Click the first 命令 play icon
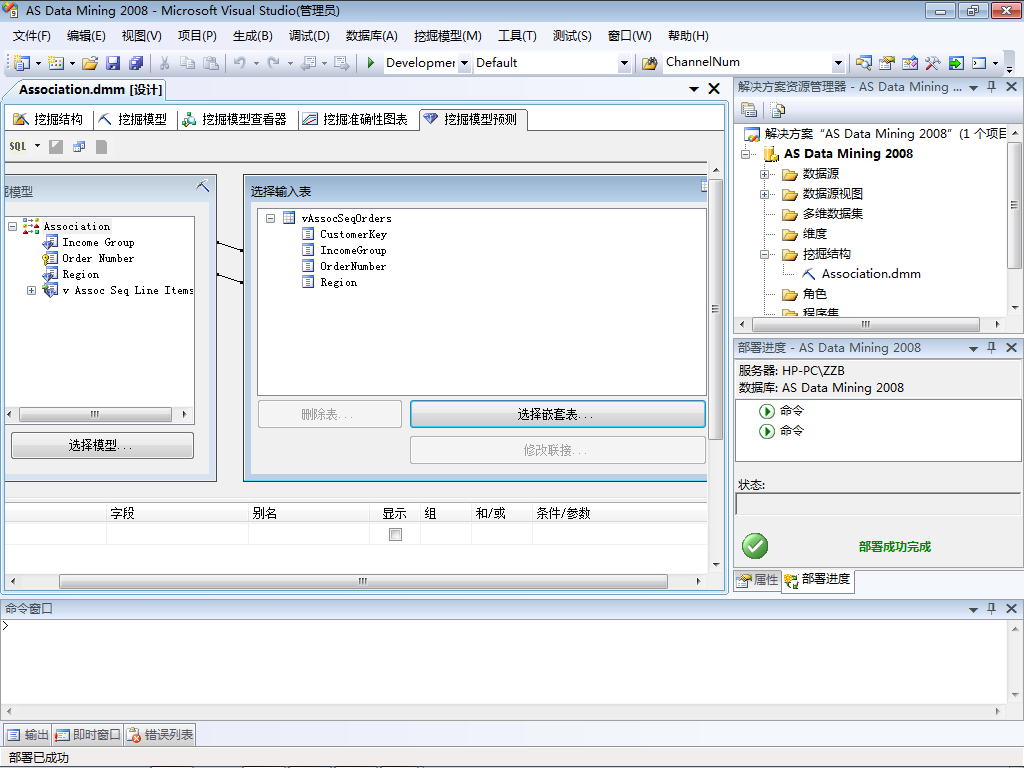Image resolution: width=1024 pixels, height=768 pixels. (767, 411)
